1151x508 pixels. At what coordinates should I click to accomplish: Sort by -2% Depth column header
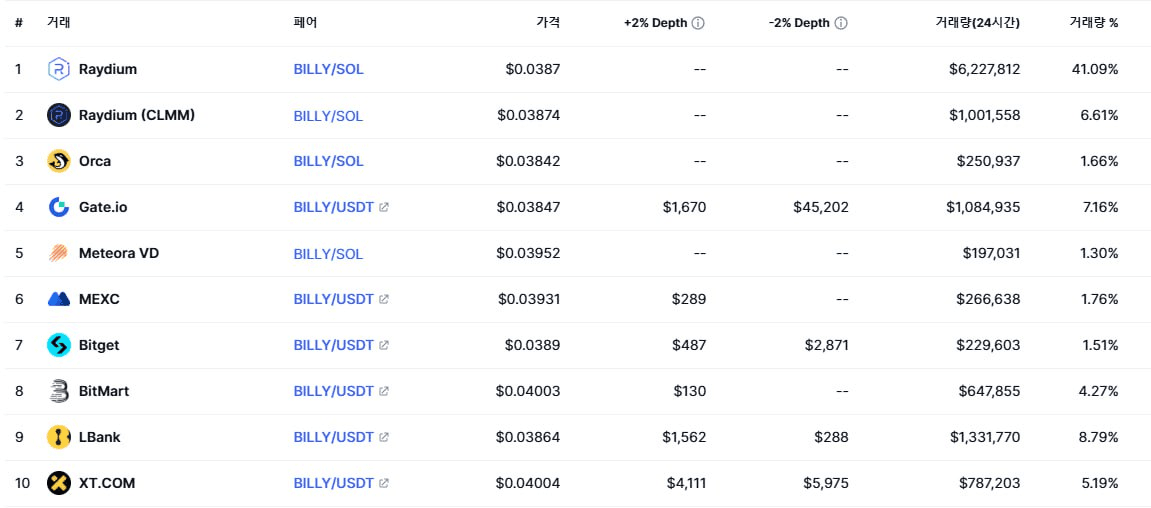pos(799,23)
